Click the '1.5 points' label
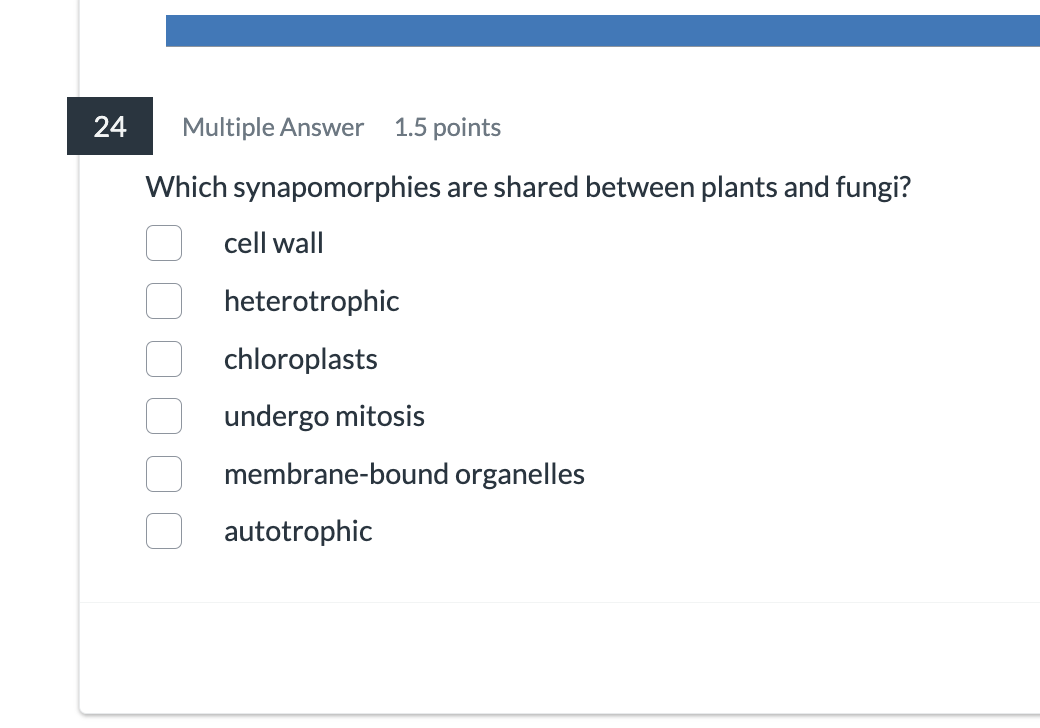This screenshot has width=1040, height=728. [447, 127]
